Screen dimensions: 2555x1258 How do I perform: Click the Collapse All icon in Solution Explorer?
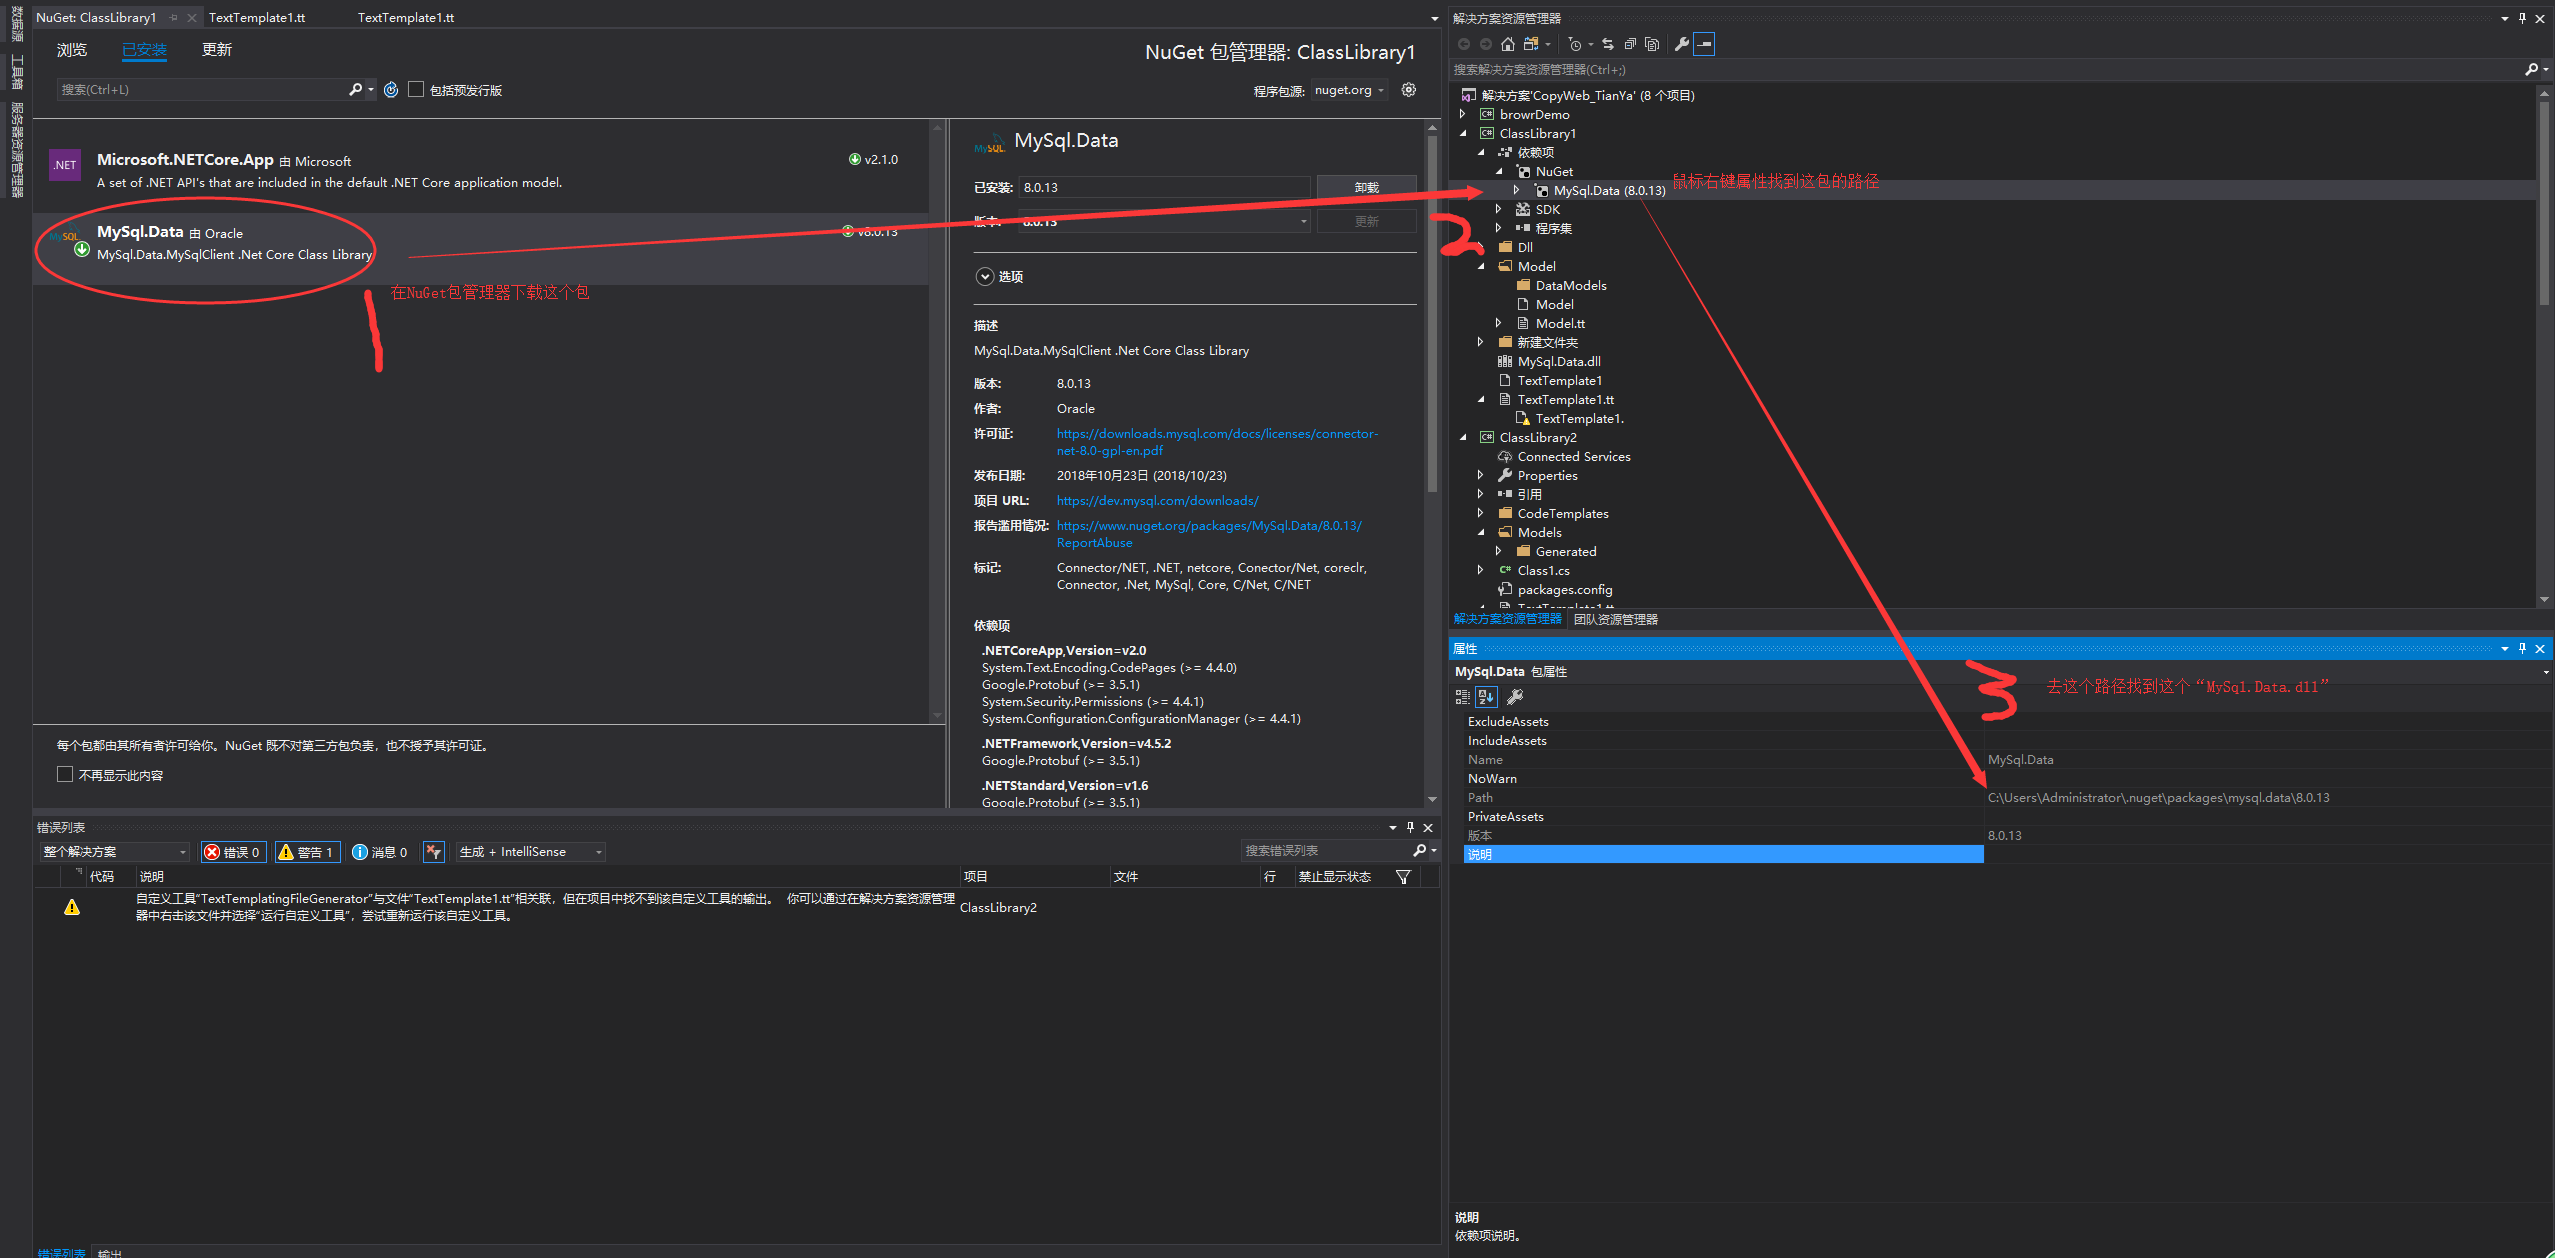1630,44
